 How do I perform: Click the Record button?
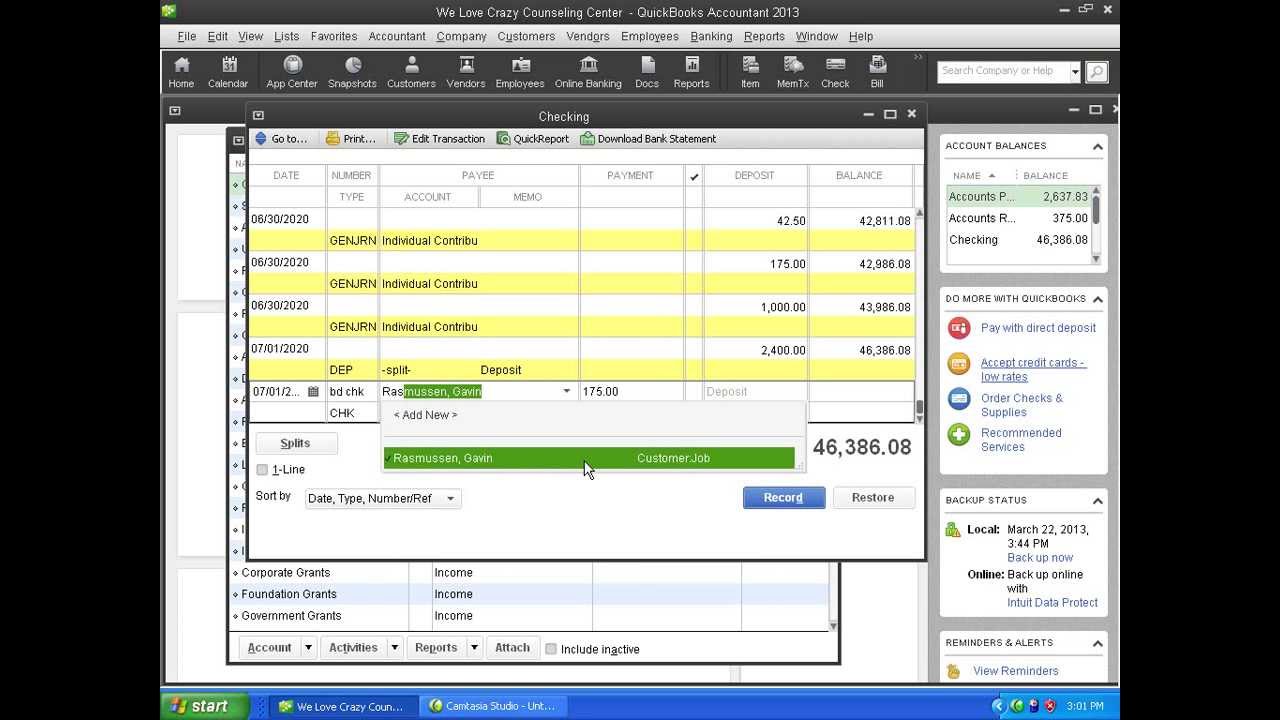coord(784,498)
